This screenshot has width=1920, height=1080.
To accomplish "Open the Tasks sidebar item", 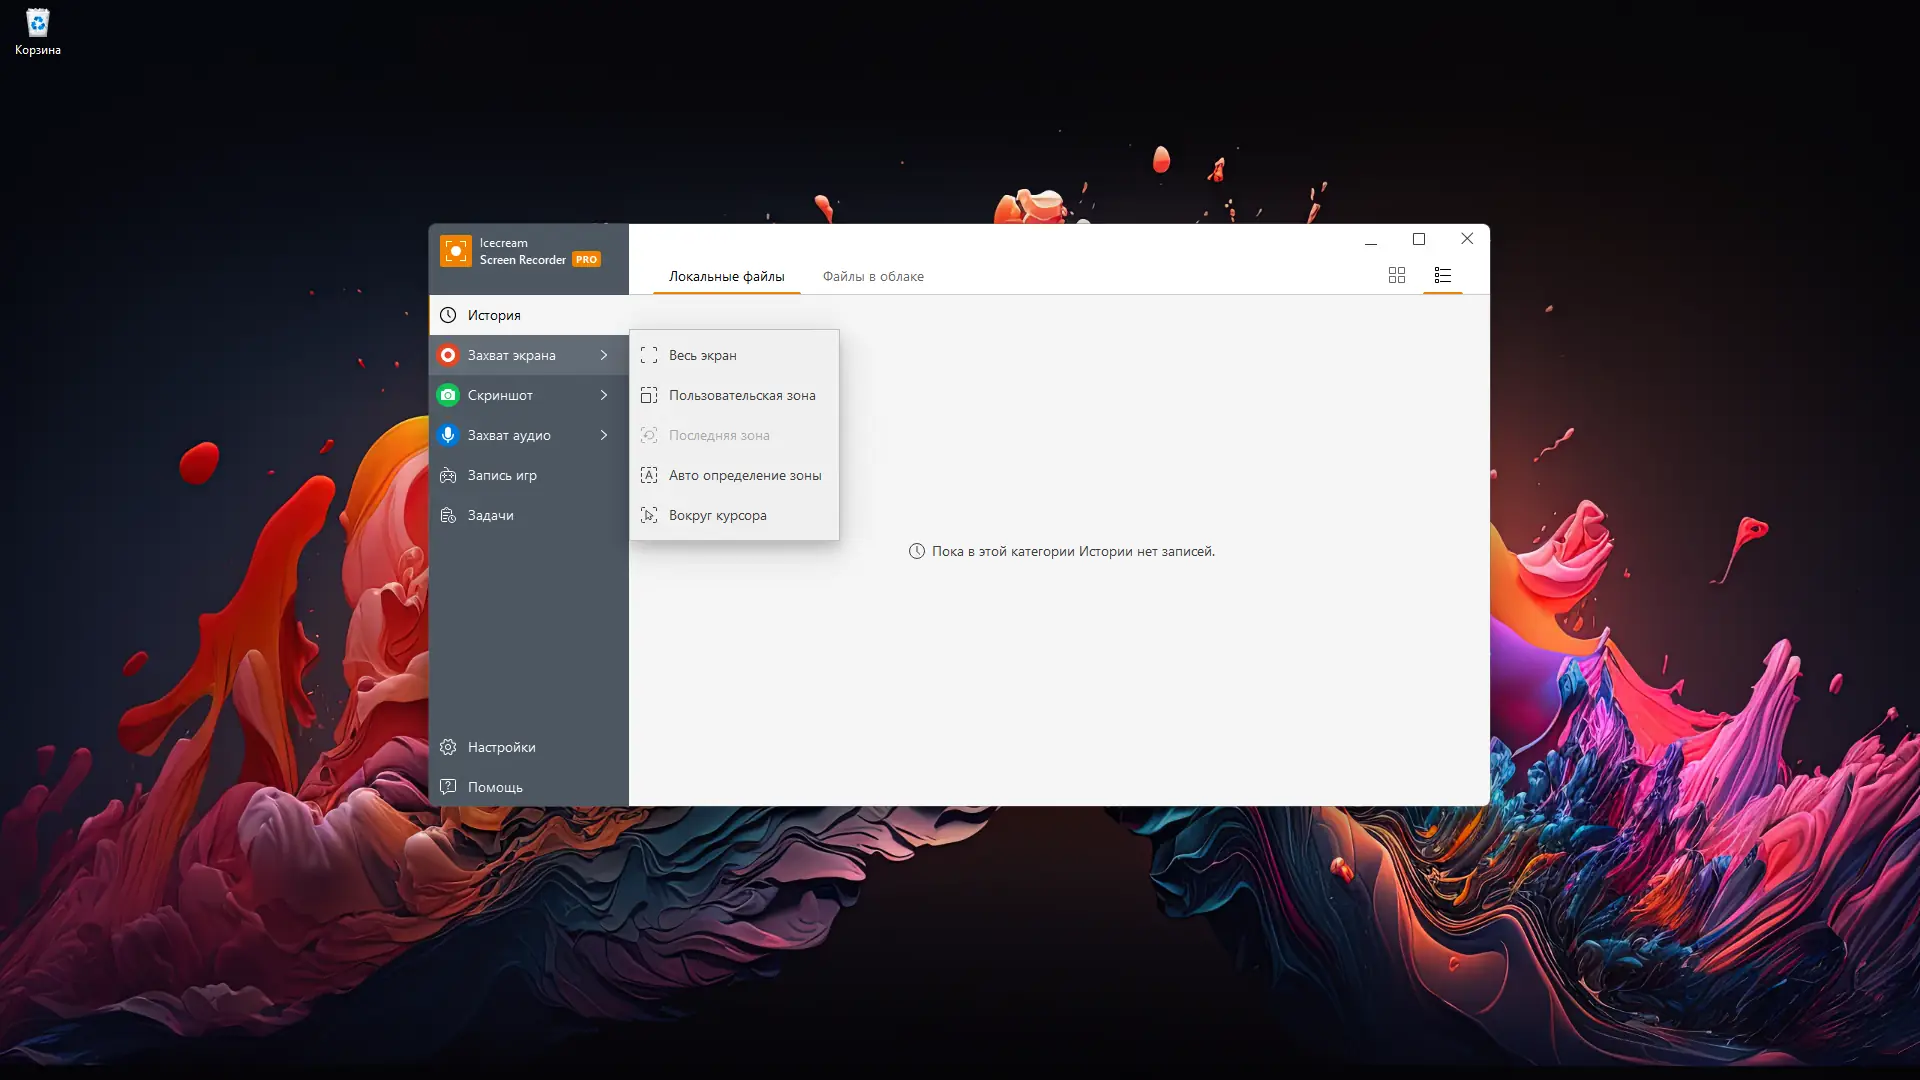I will [490, 515].
